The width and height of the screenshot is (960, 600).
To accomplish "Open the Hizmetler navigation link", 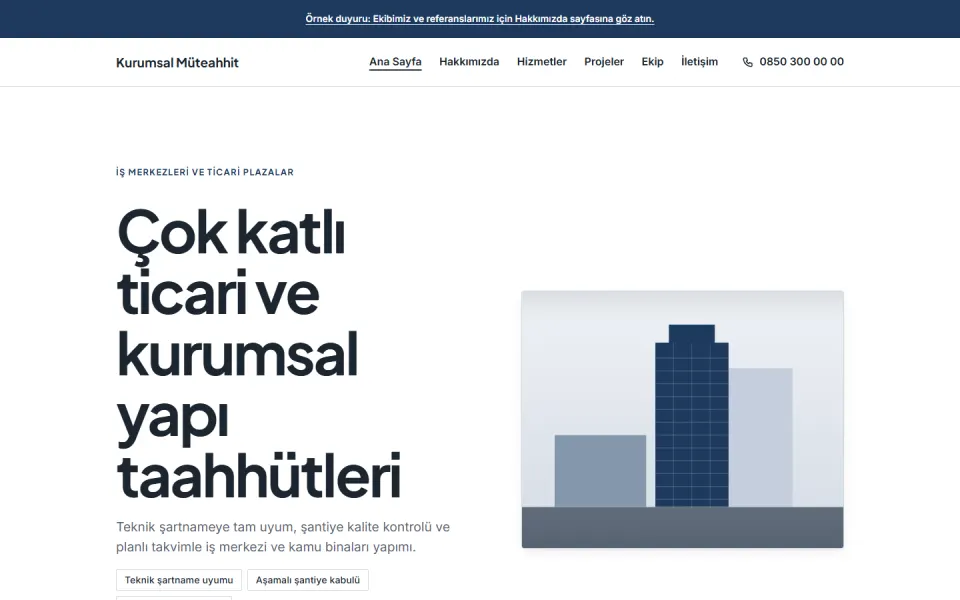I will [542, 62].
